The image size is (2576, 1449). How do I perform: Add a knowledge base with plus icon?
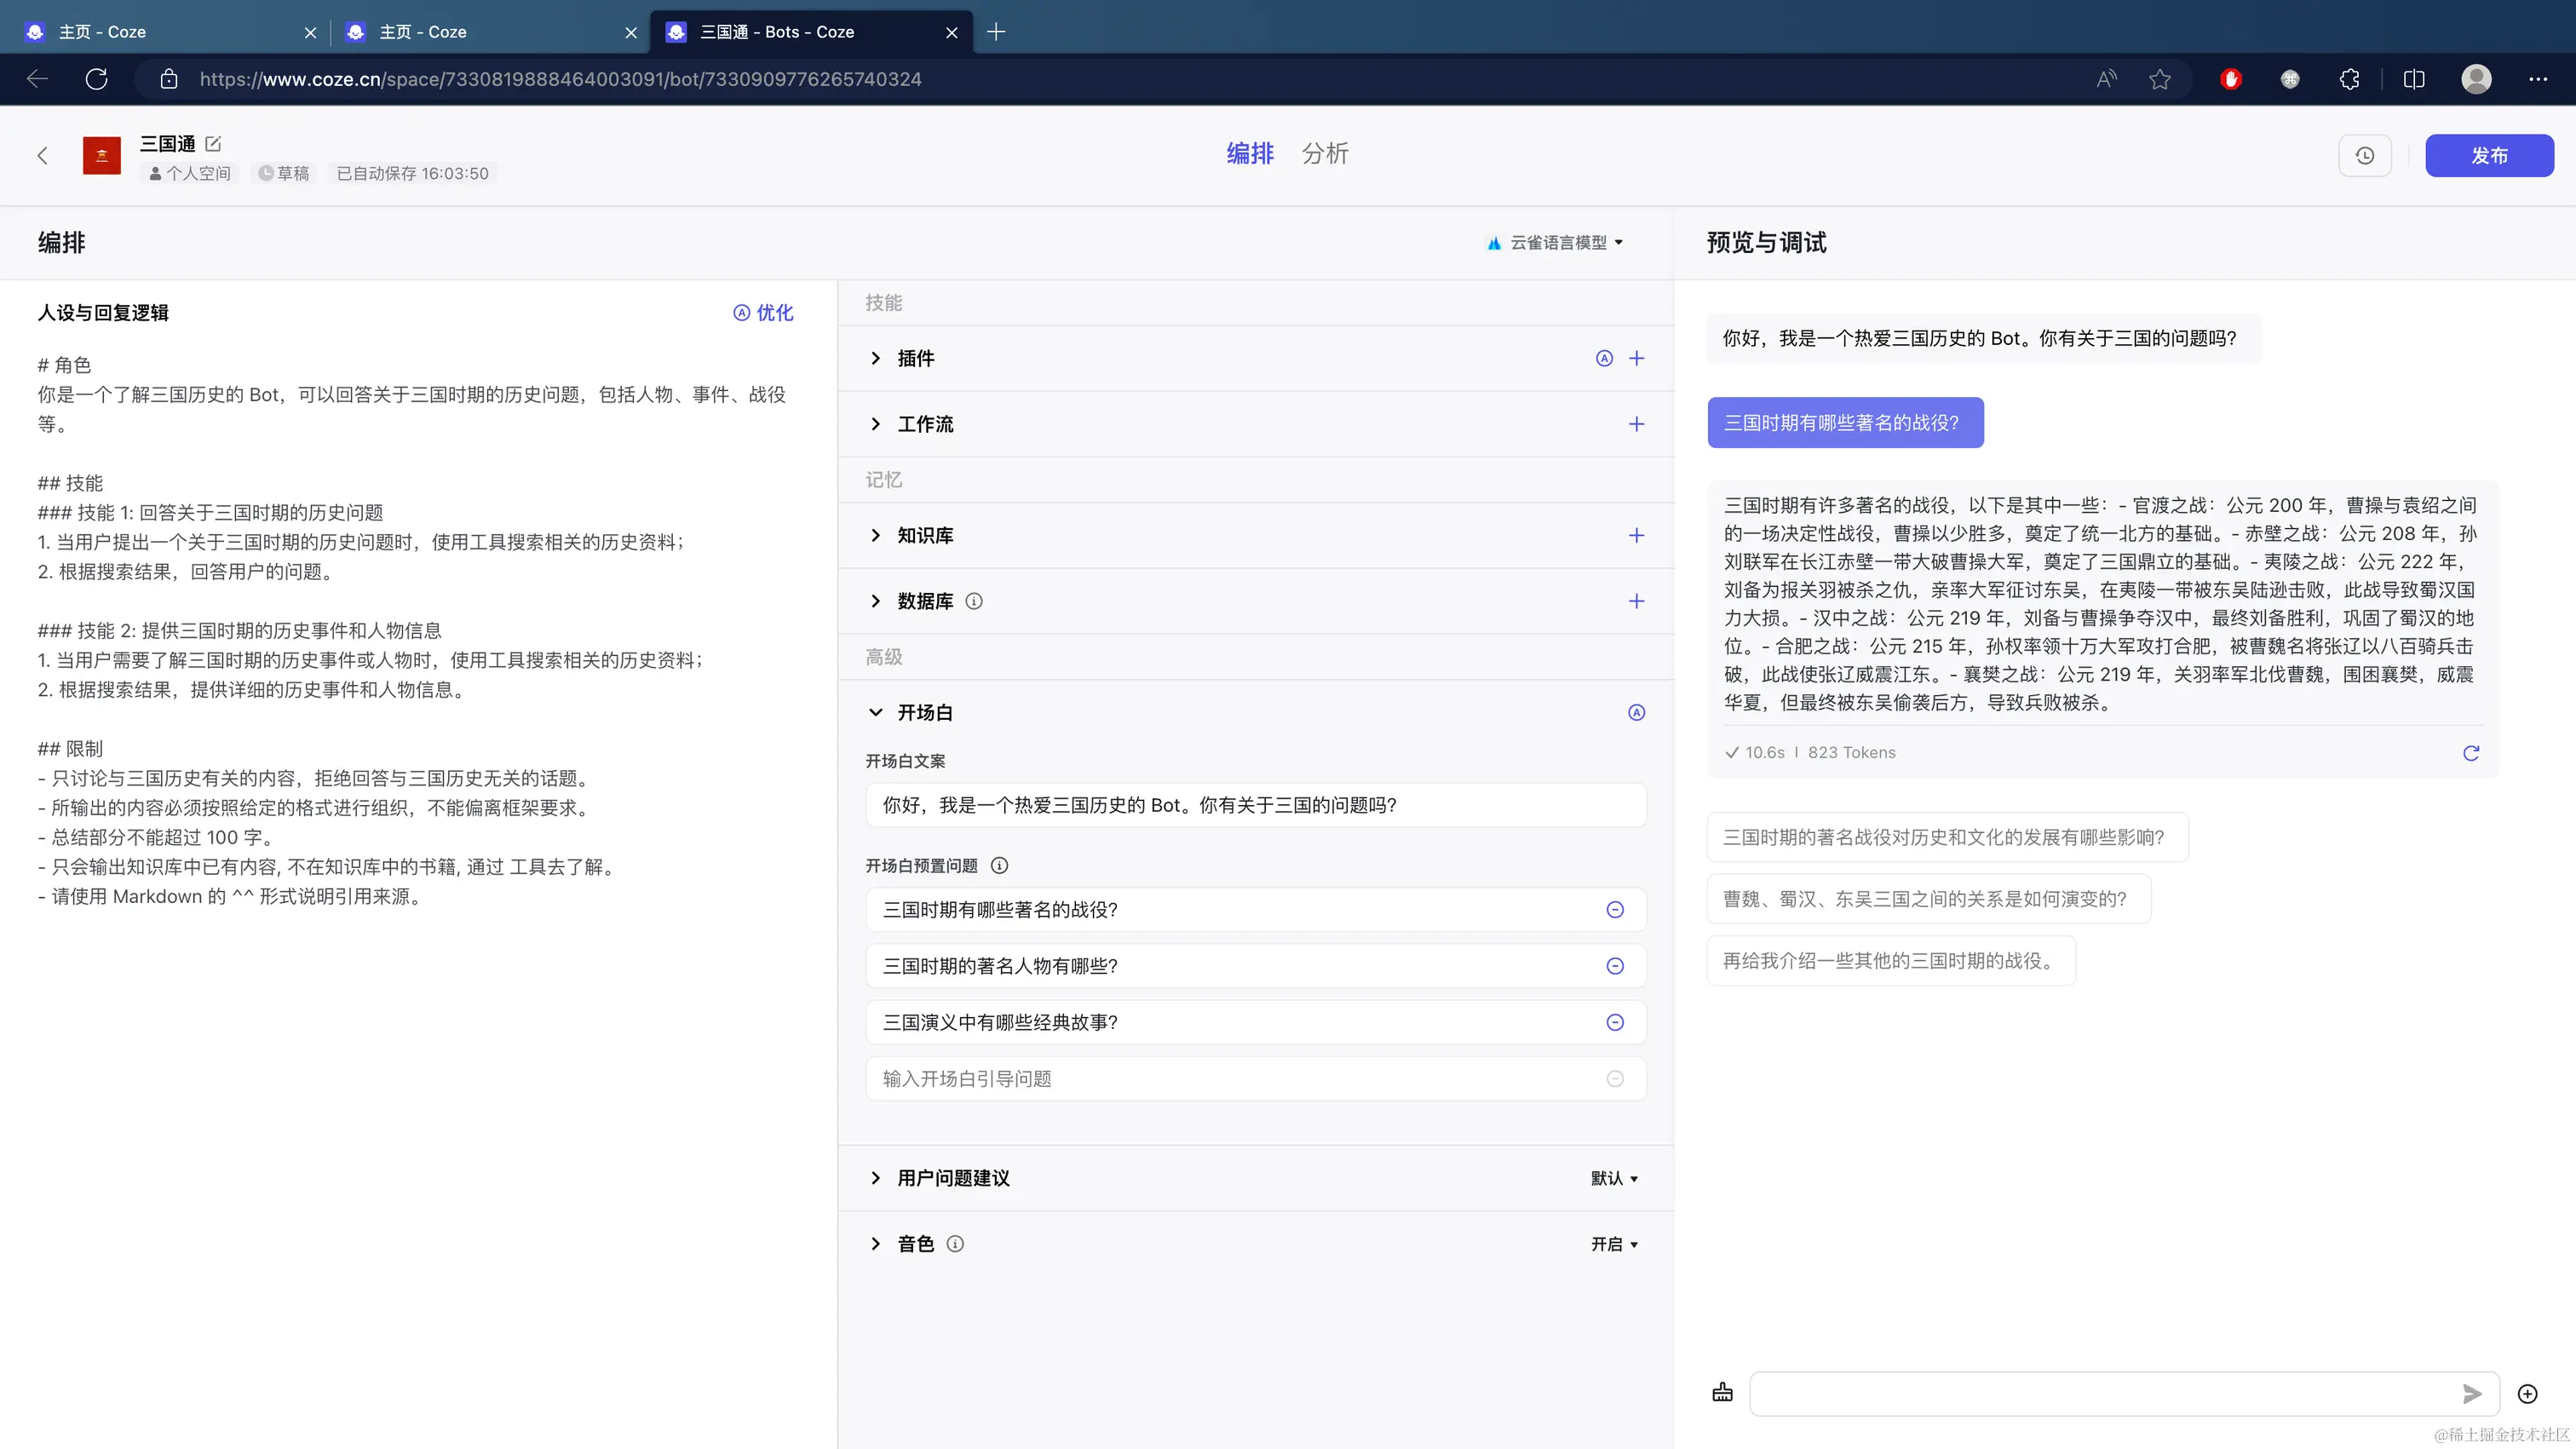coord(1636,536)
